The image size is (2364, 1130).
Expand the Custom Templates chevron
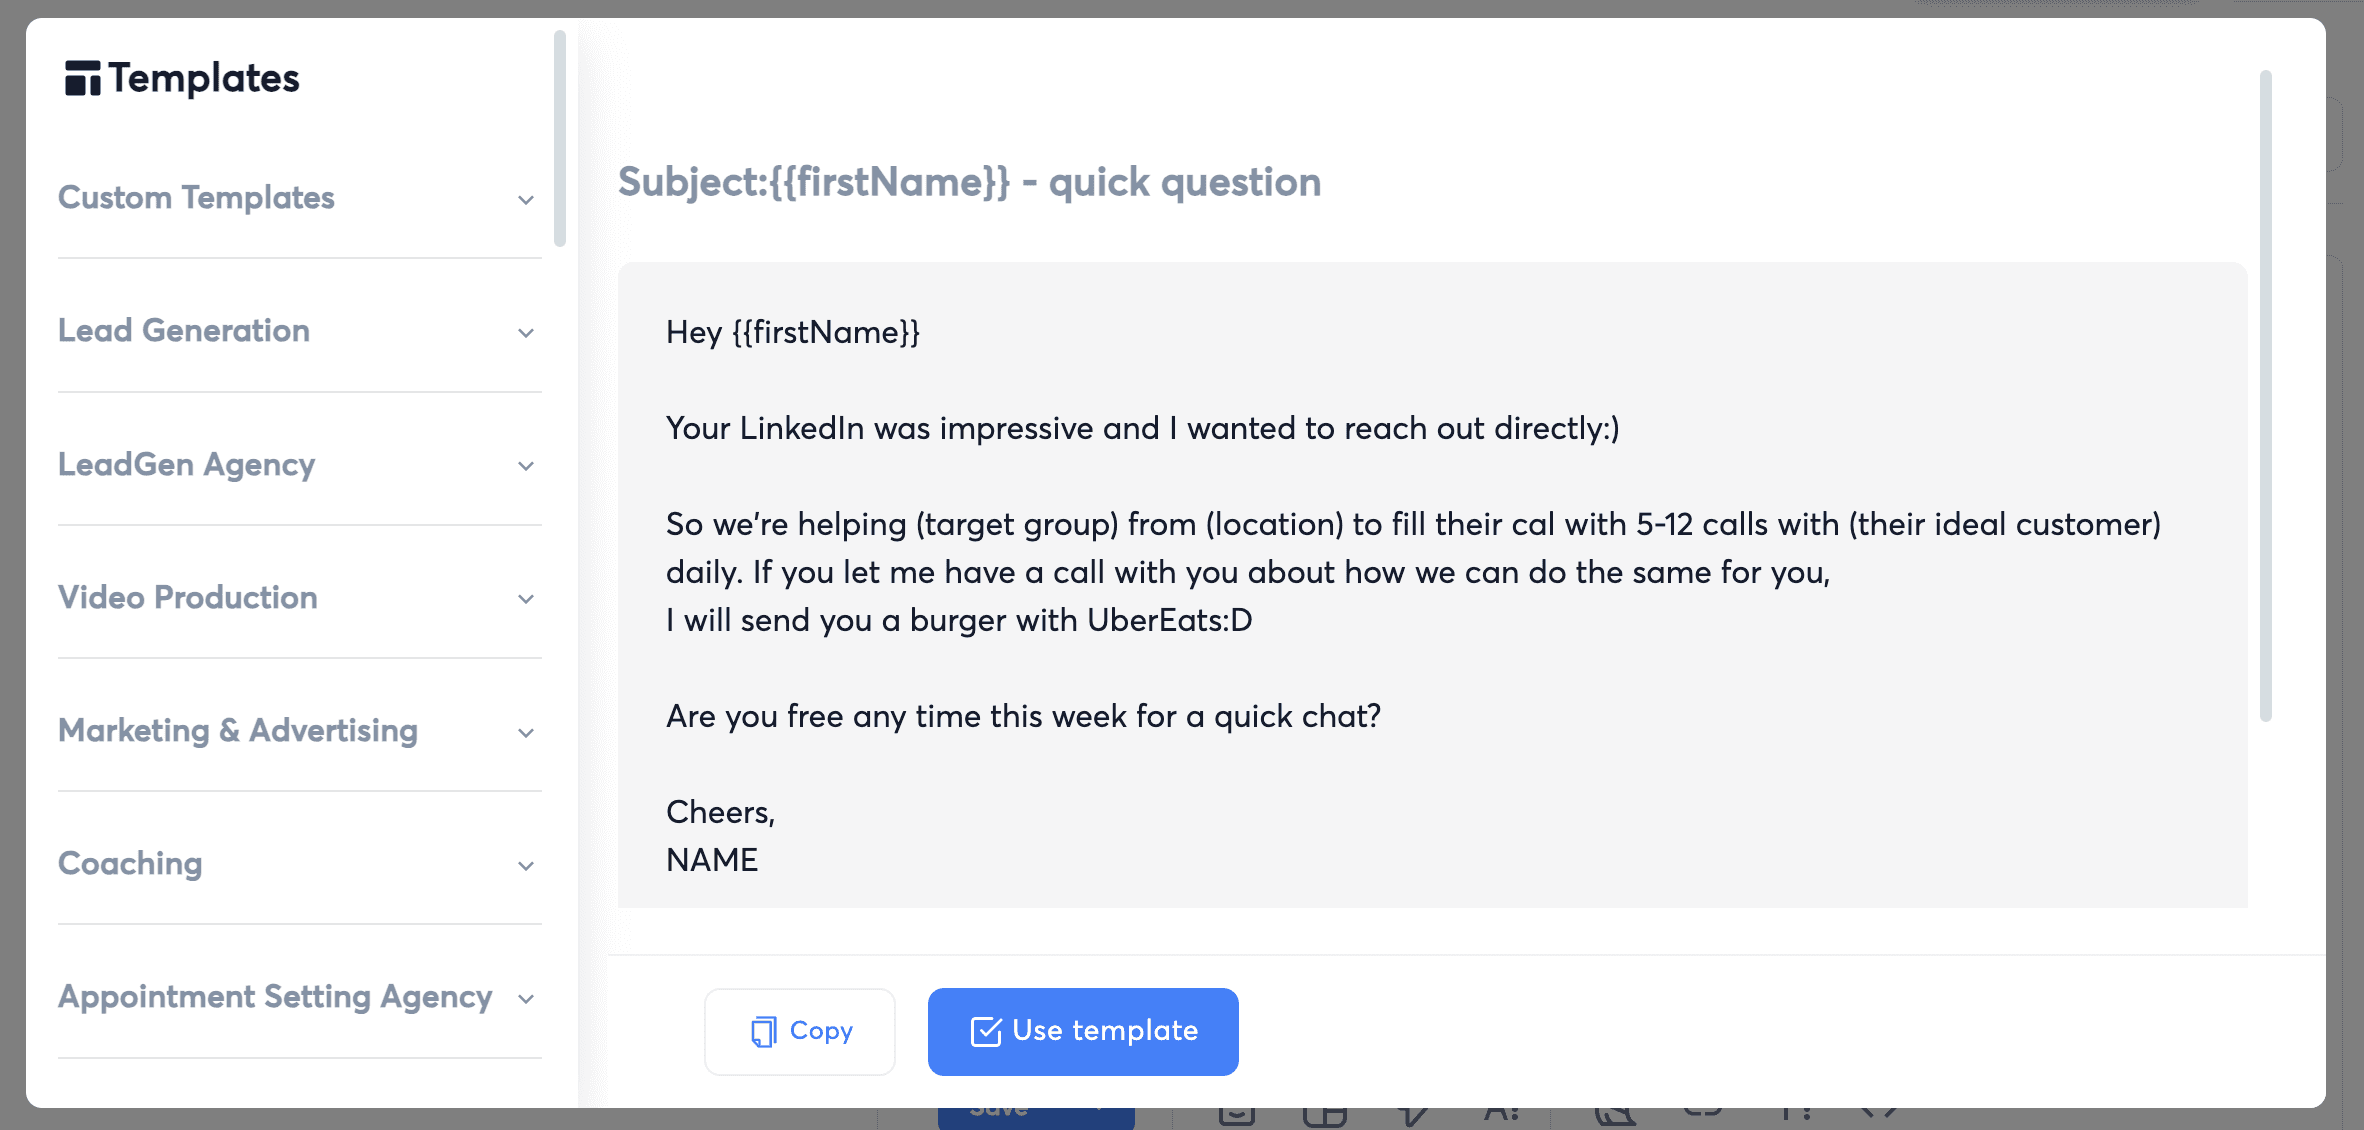(x=526, y=200)
